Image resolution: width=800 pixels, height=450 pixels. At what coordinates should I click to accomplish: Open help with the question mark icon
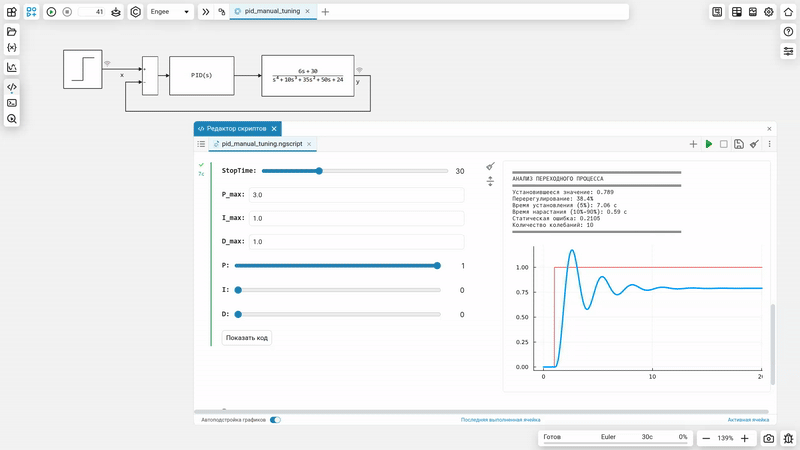788,31
